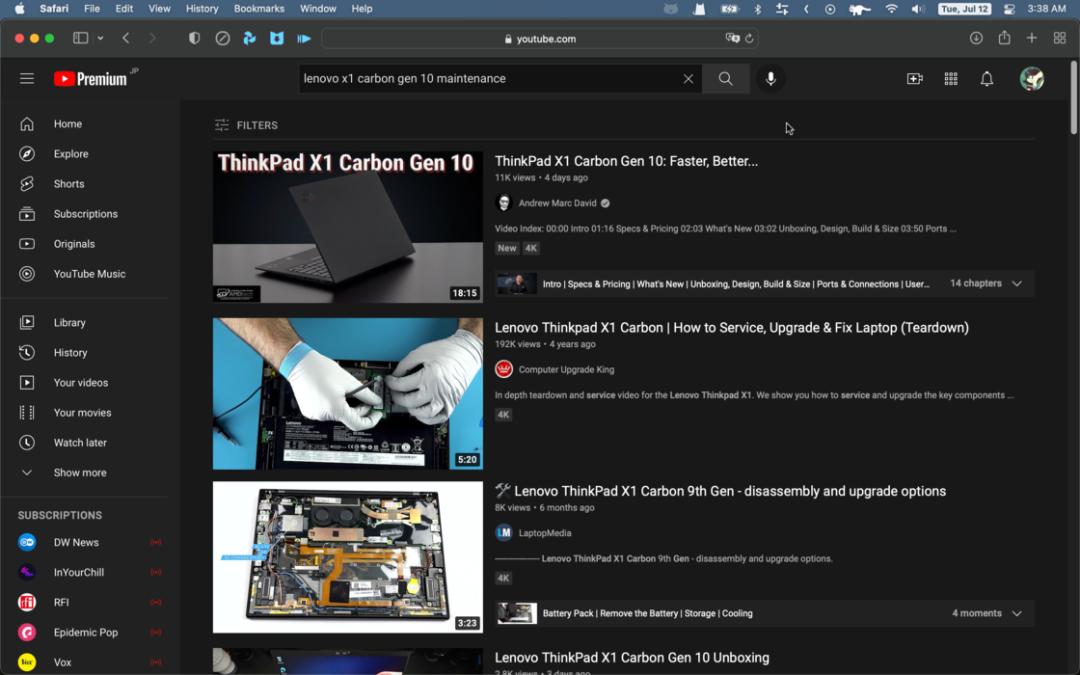Open the YouTube notifications bell
Viewport: 1080px width, 675px height.
pos(987,79)
